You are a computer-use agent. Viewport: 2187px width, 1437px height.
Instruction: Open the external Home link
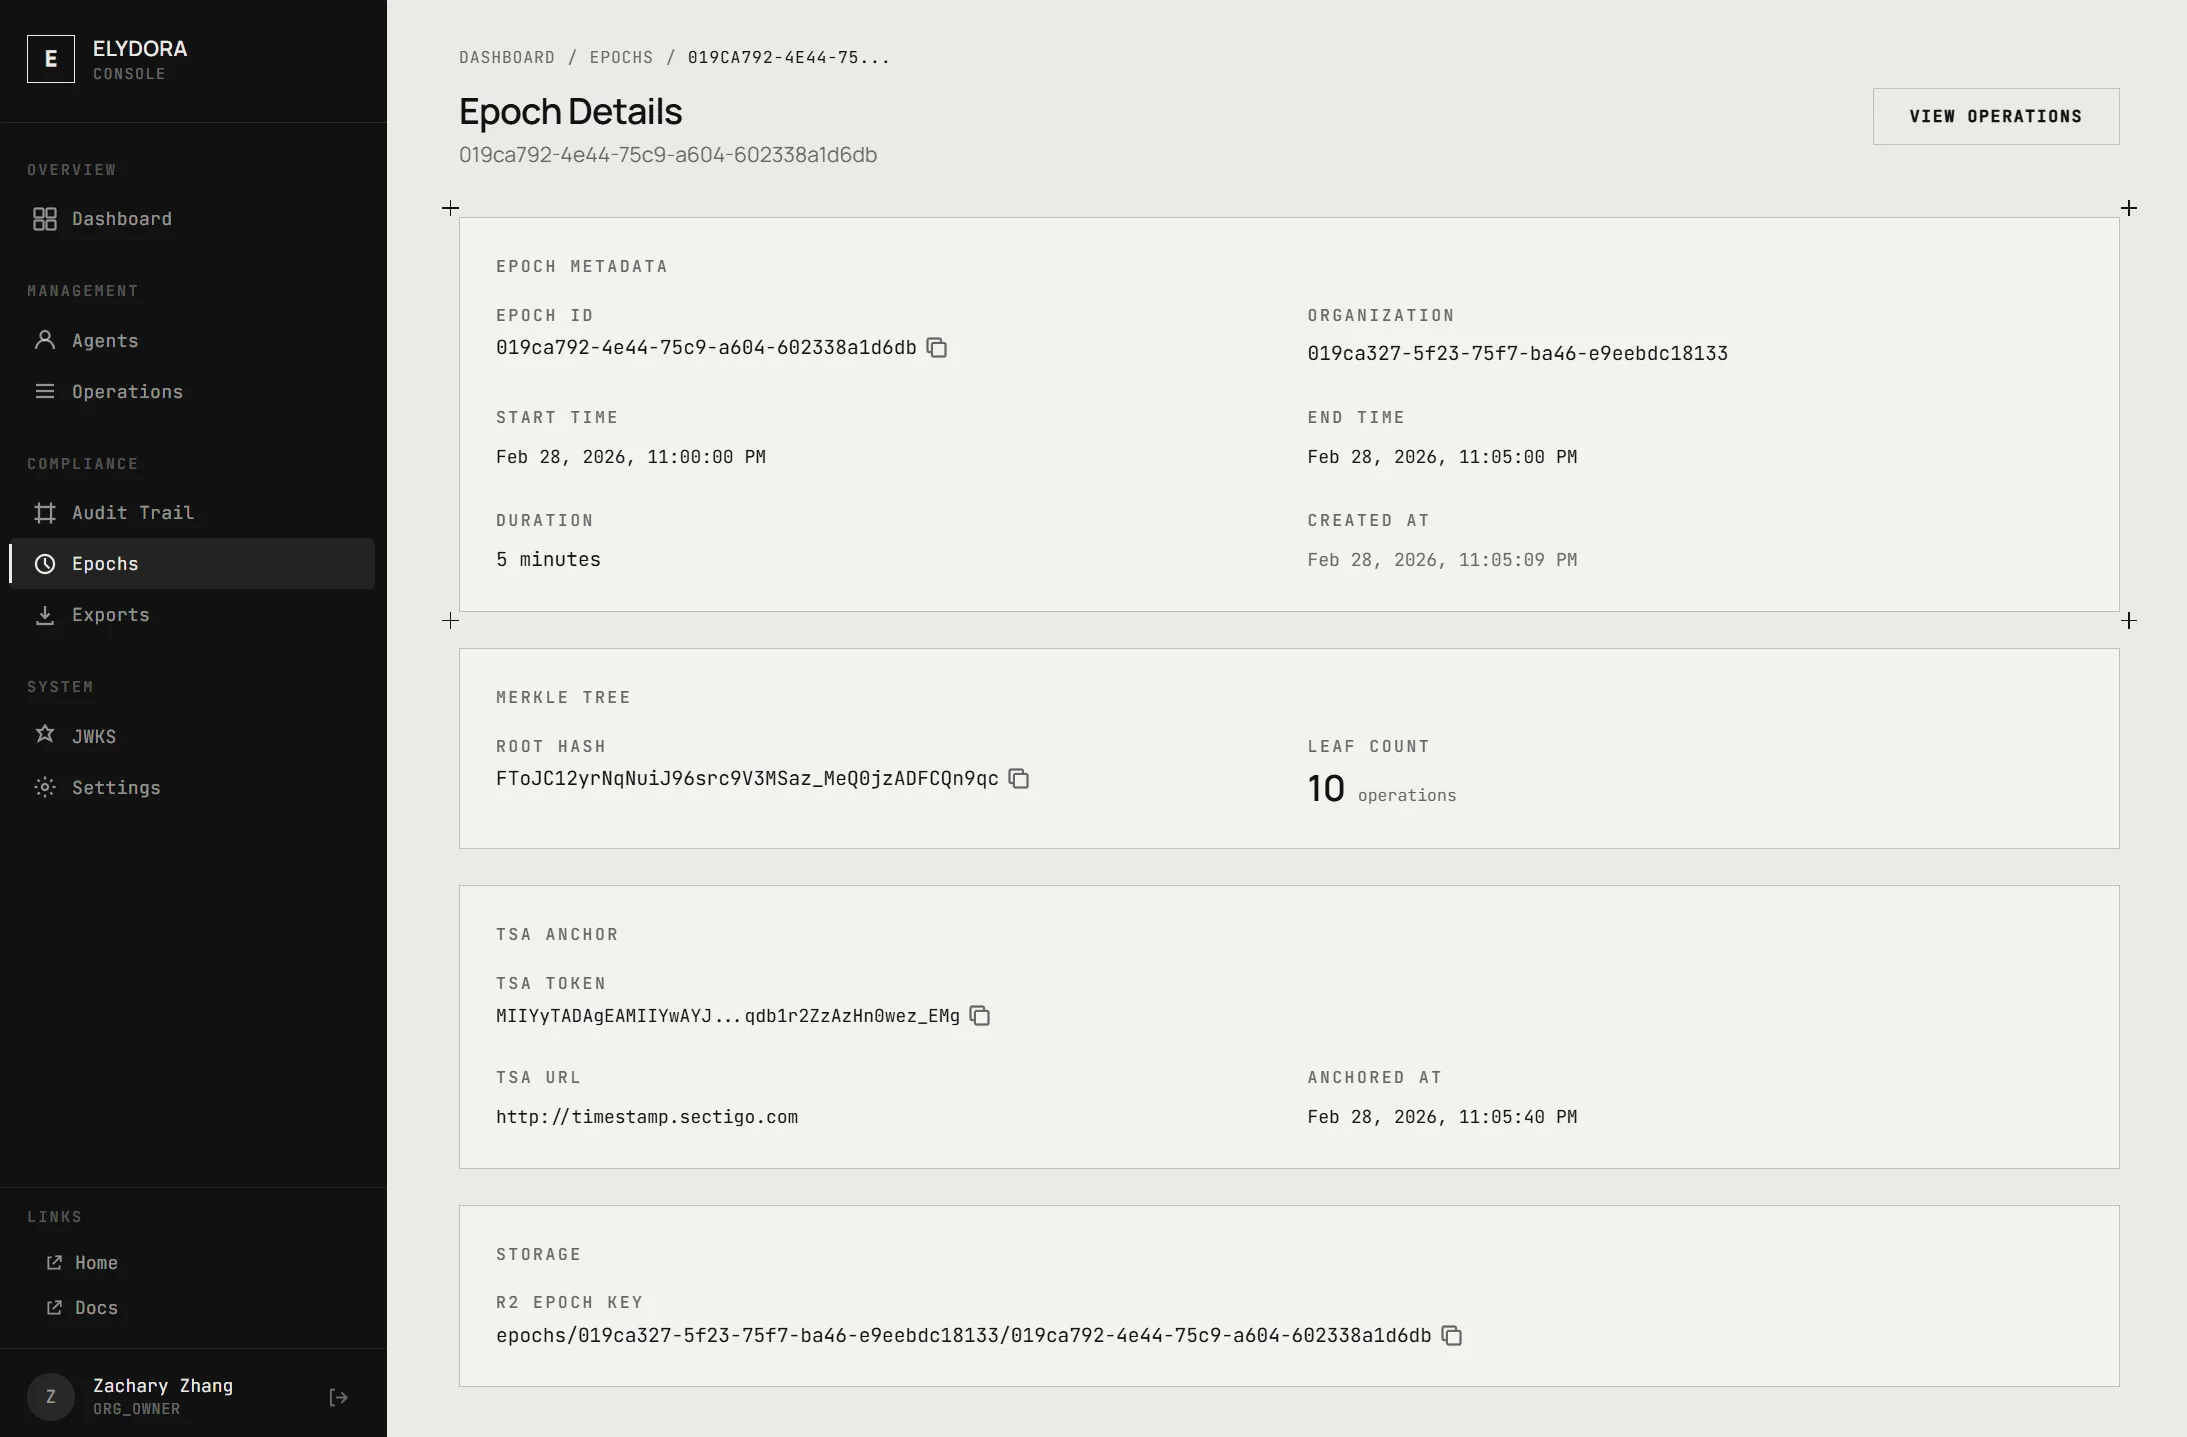95,1263
